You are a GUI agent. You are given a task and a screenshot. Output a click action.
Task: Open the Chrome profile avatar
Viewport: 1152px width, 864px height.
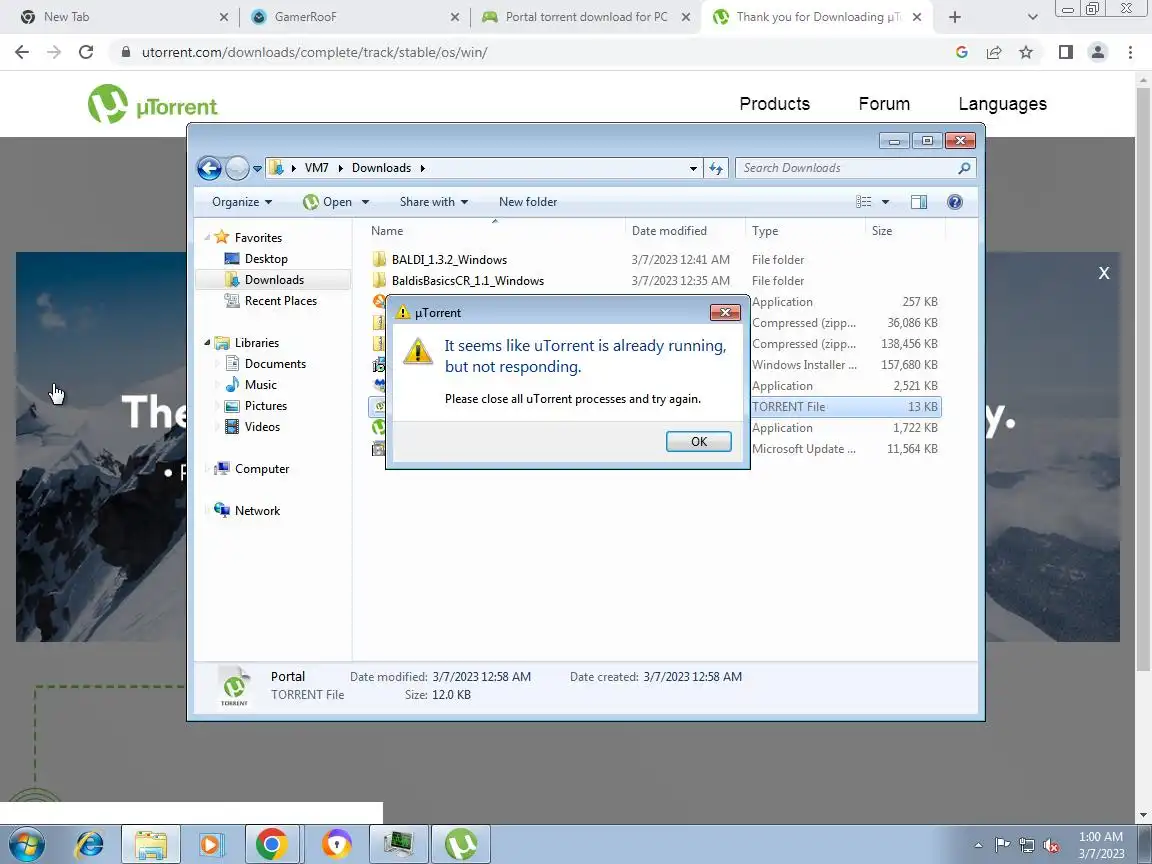tap(1098, 52)
